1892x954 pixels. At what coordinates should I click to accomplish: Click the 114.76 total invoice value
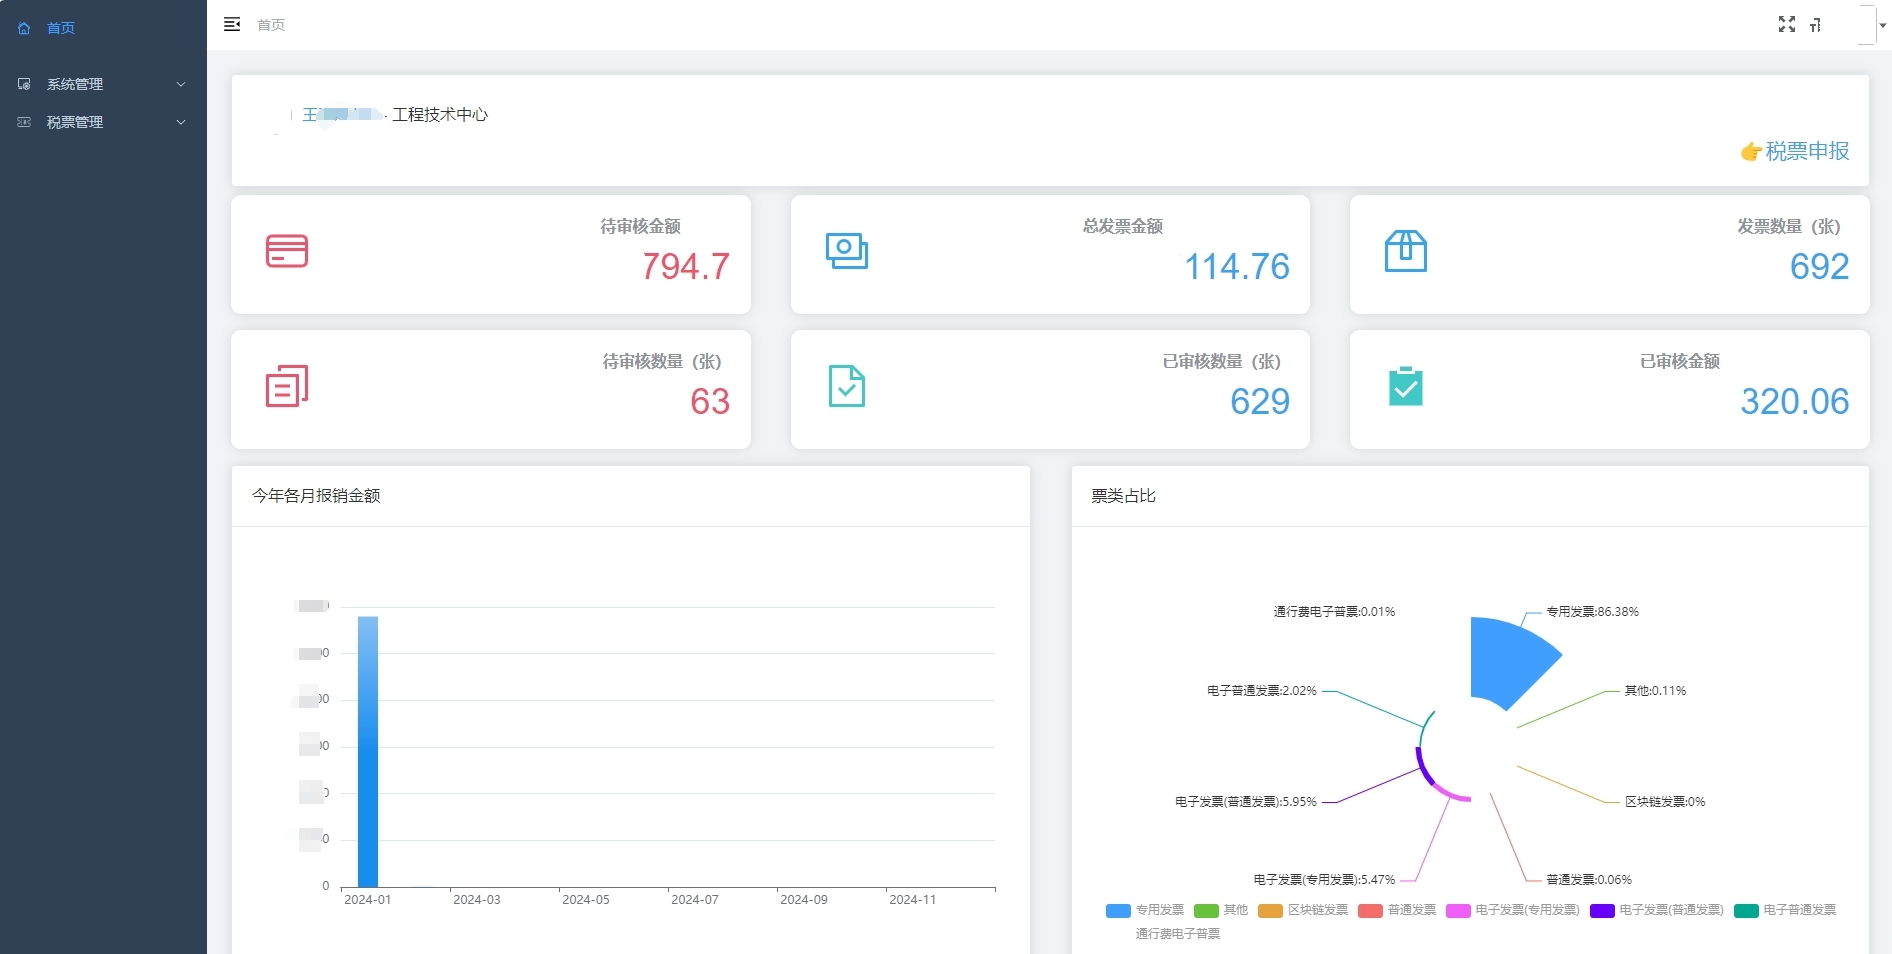click(1237, 267)
